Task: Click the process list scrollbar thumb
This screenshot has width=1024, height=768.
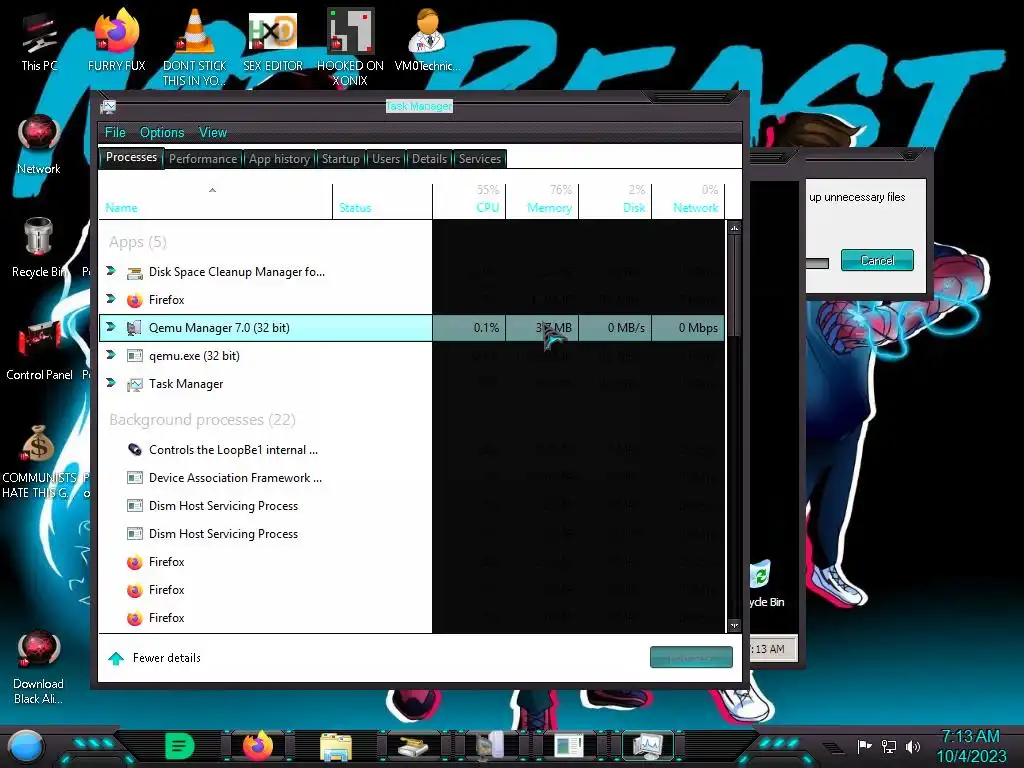Action: point(734,285)
